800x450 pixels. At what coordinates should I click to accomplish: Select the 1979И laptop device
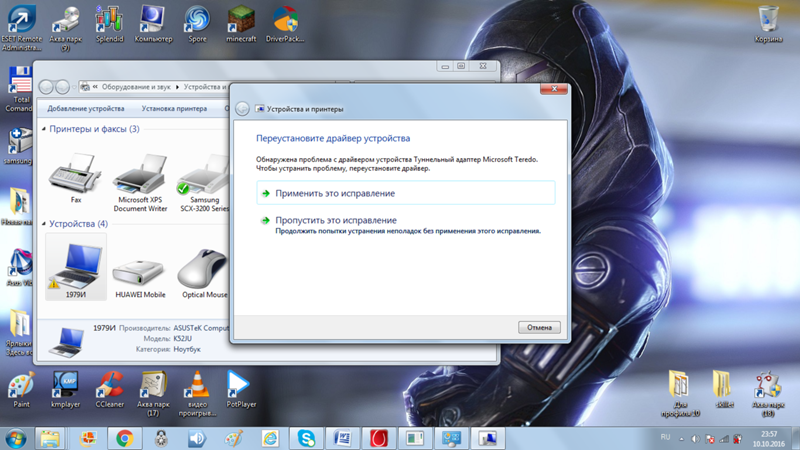pos(76,267)
